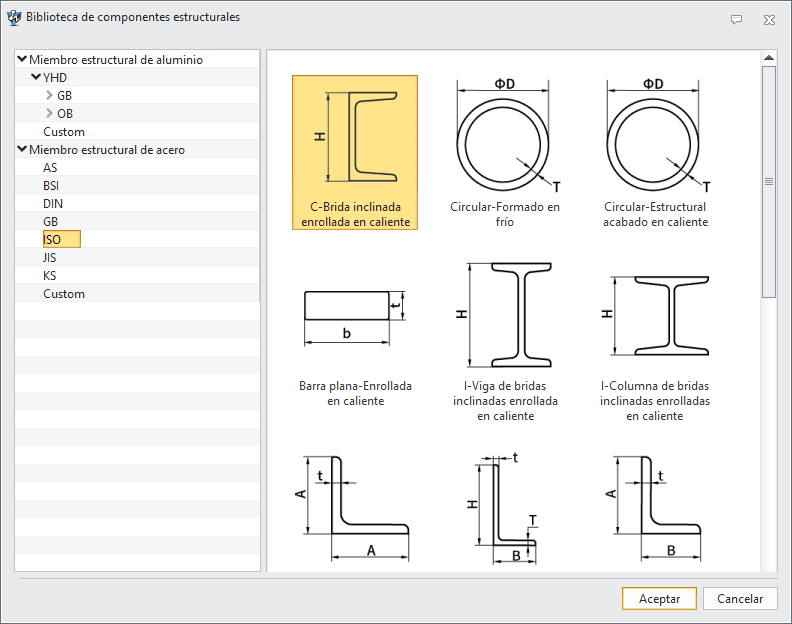The image size is (792, 624).
Task: Select the I-Columna de bridas inclinadas profile
Action: point(655,340)
